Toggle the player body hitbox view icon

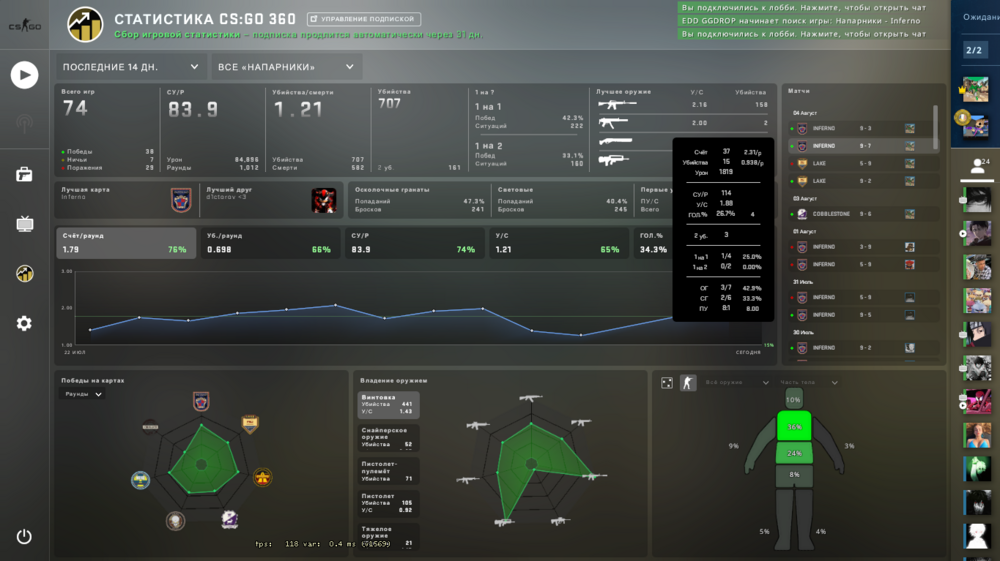point(688,382)
